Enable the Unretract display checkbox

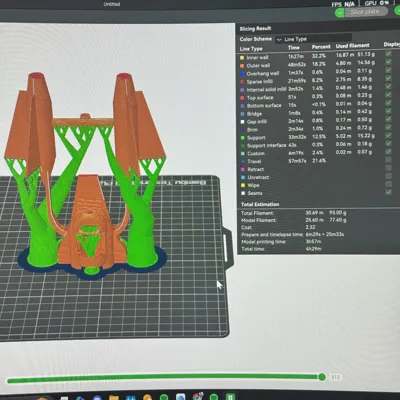(x=389, y=176)
